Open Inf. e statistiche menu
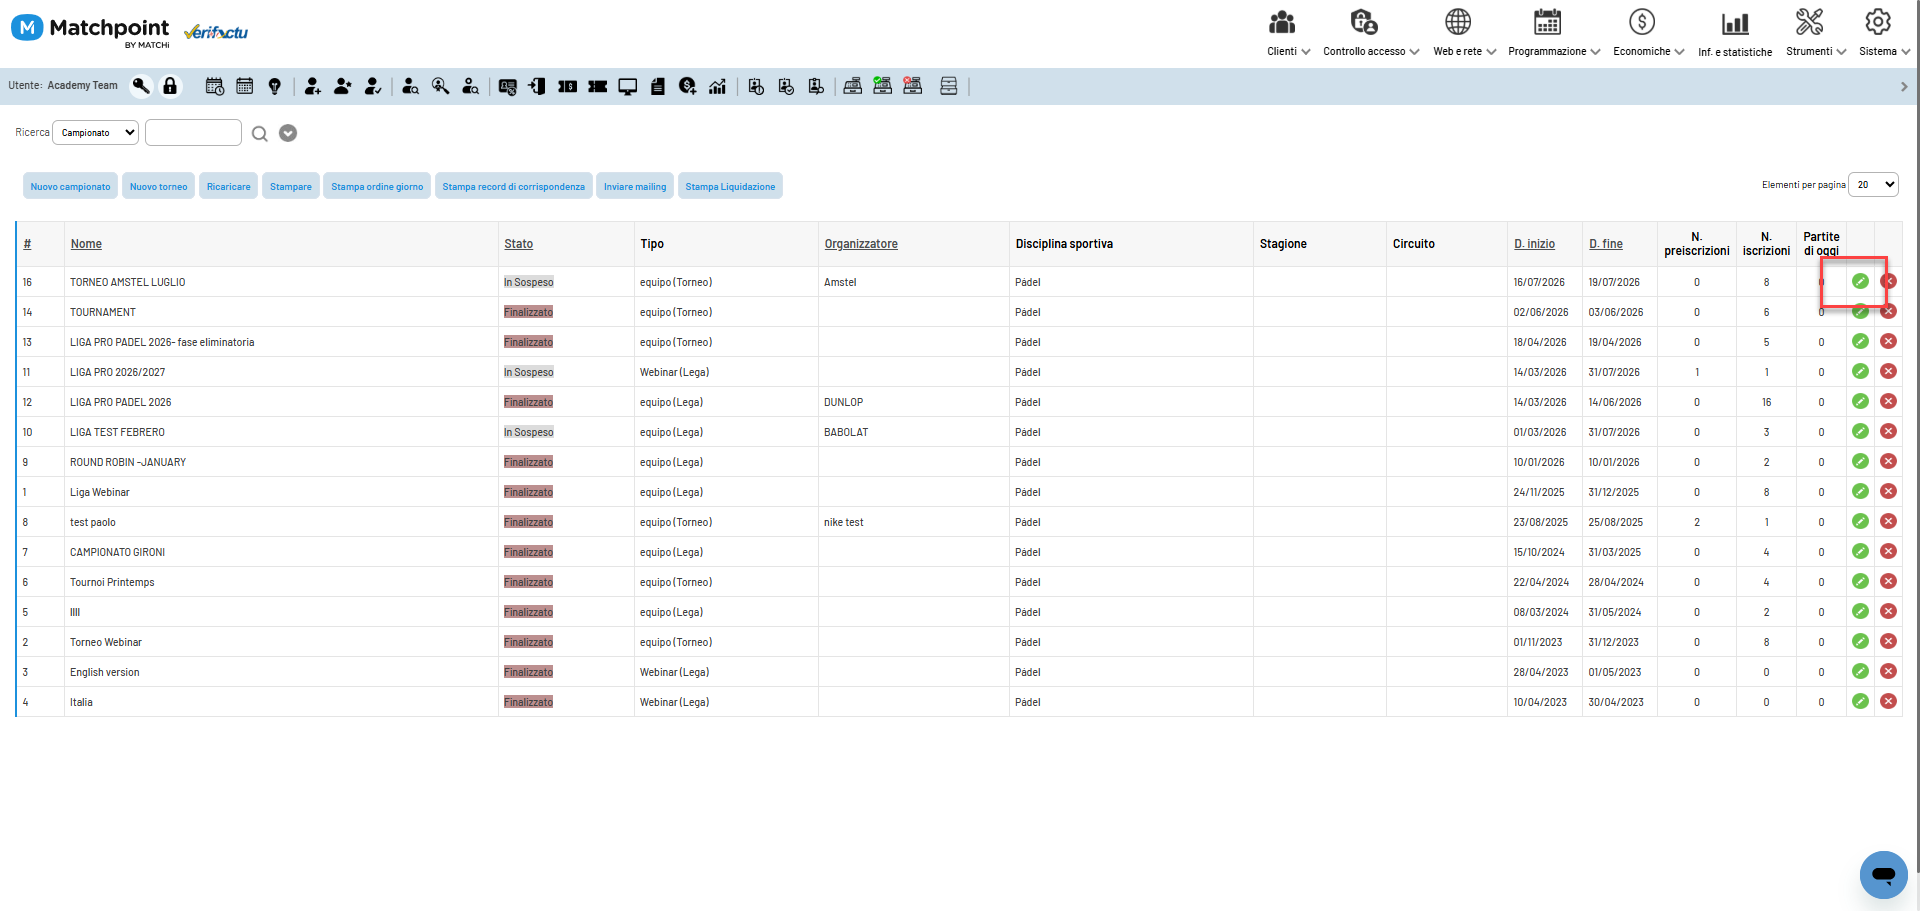 pos(1735,34)
